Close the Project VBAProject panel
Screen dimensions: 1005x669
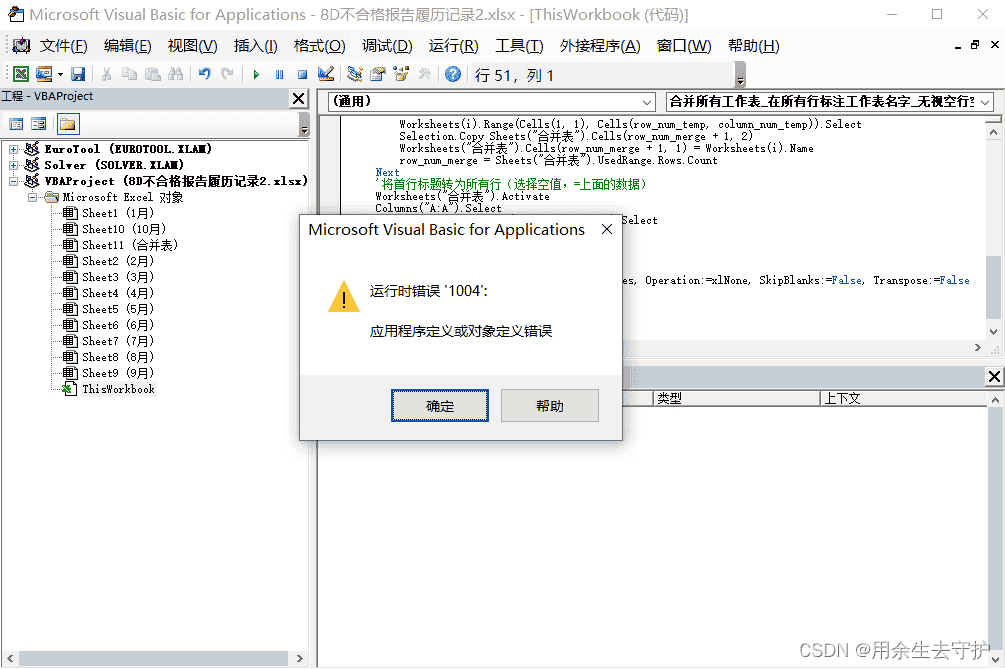pos(299,99)
